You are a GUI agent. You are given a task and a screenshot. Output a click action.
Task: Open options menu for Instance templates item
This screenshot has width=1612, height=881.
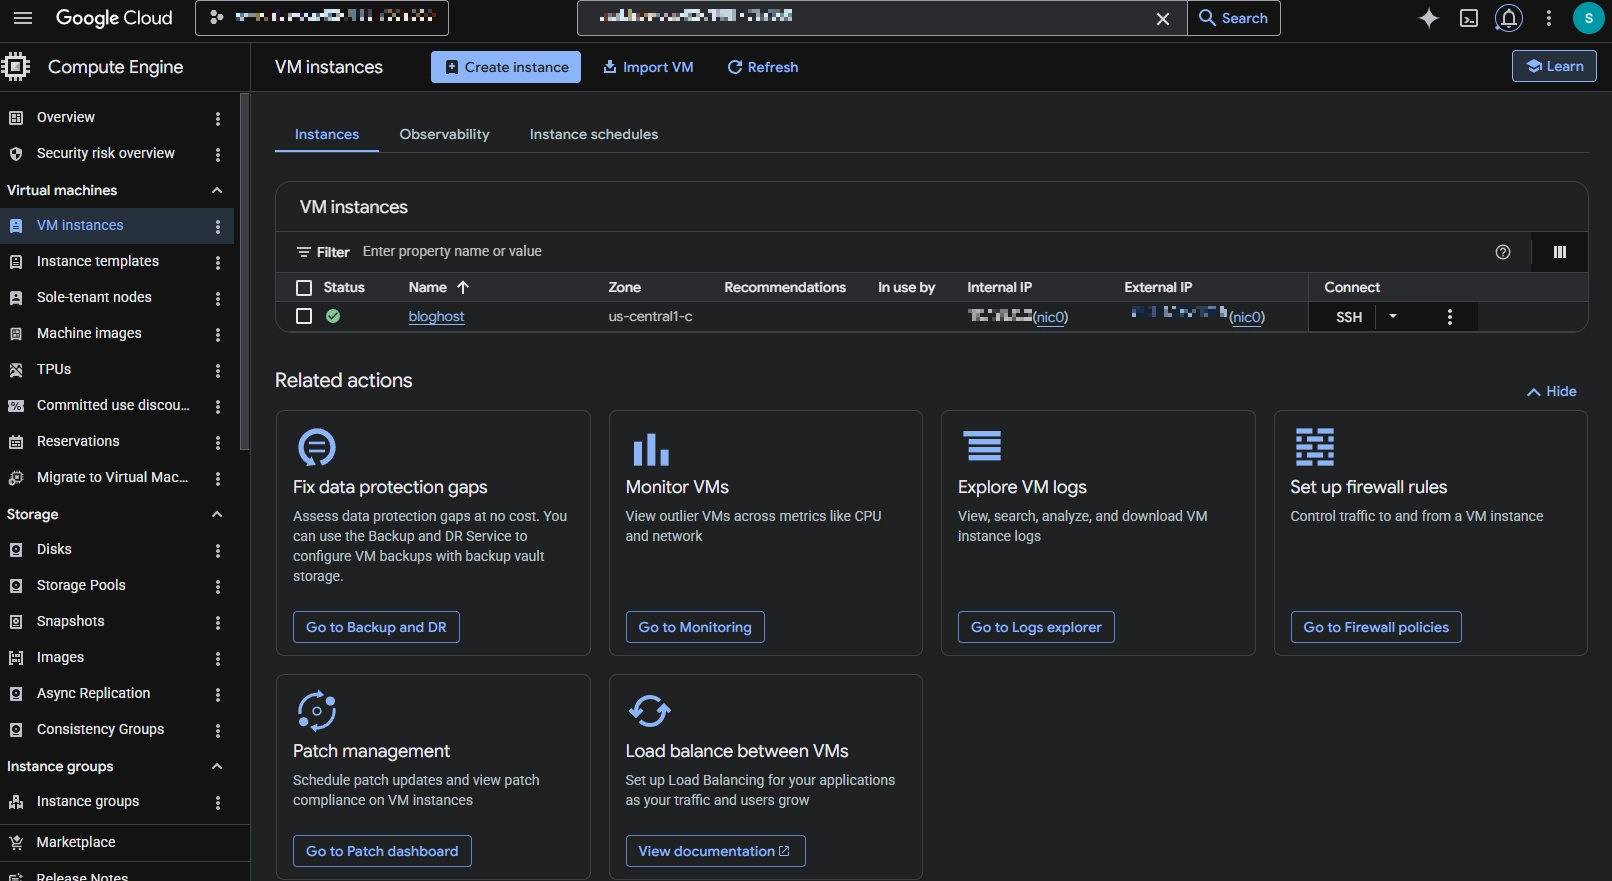click(x=218, y=262)
